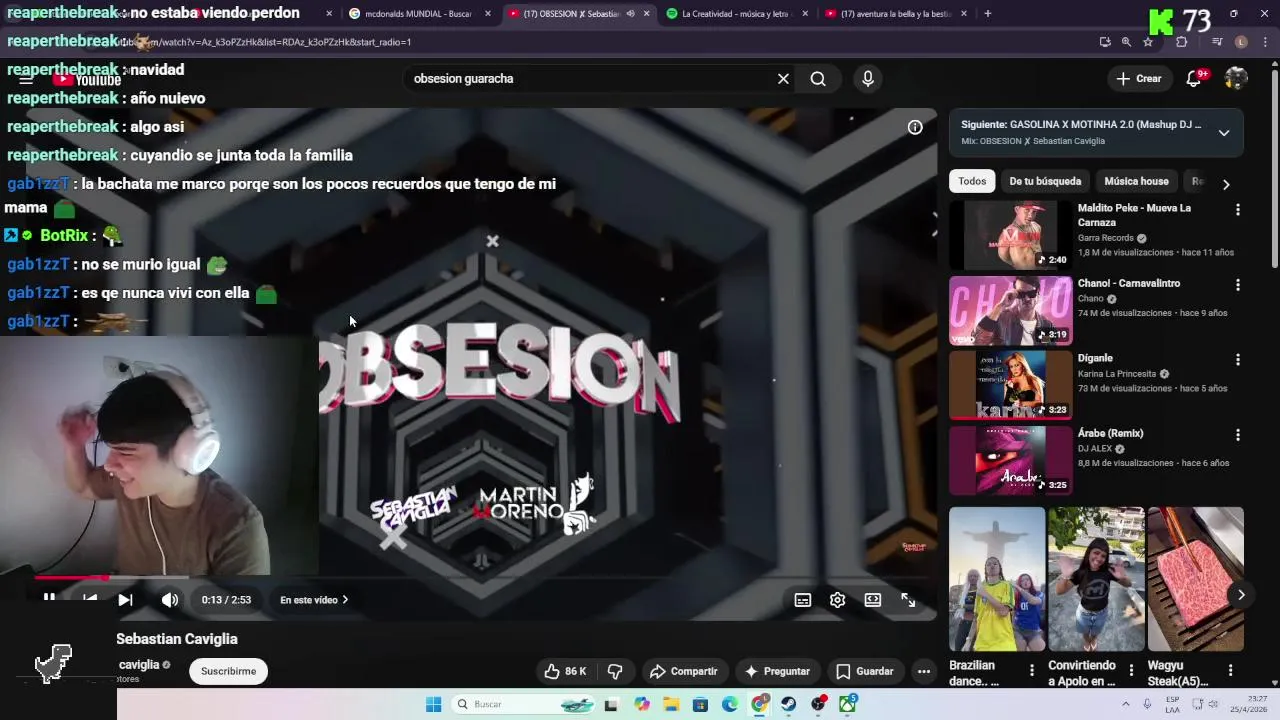Bookmark this page with star icon

(1148, 42)
